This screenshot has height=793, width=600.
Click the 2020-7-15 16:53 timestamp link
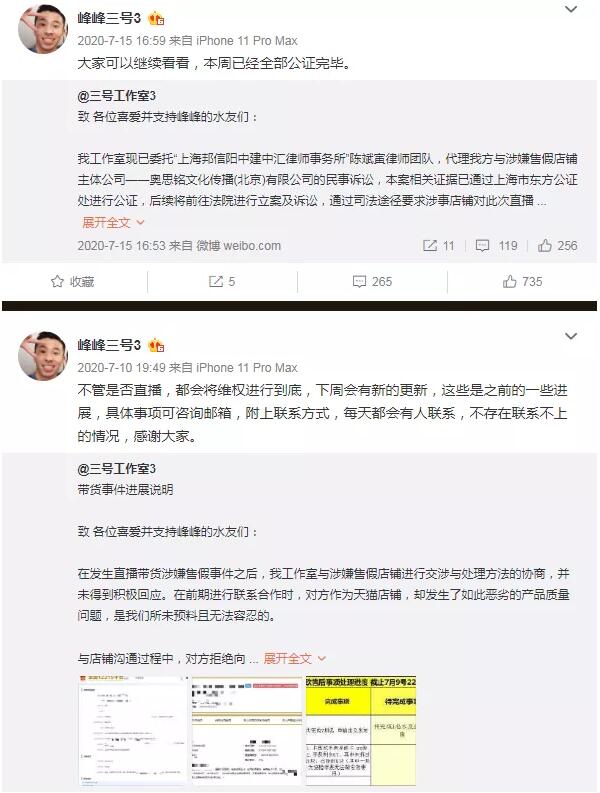(x=121, y=246)
